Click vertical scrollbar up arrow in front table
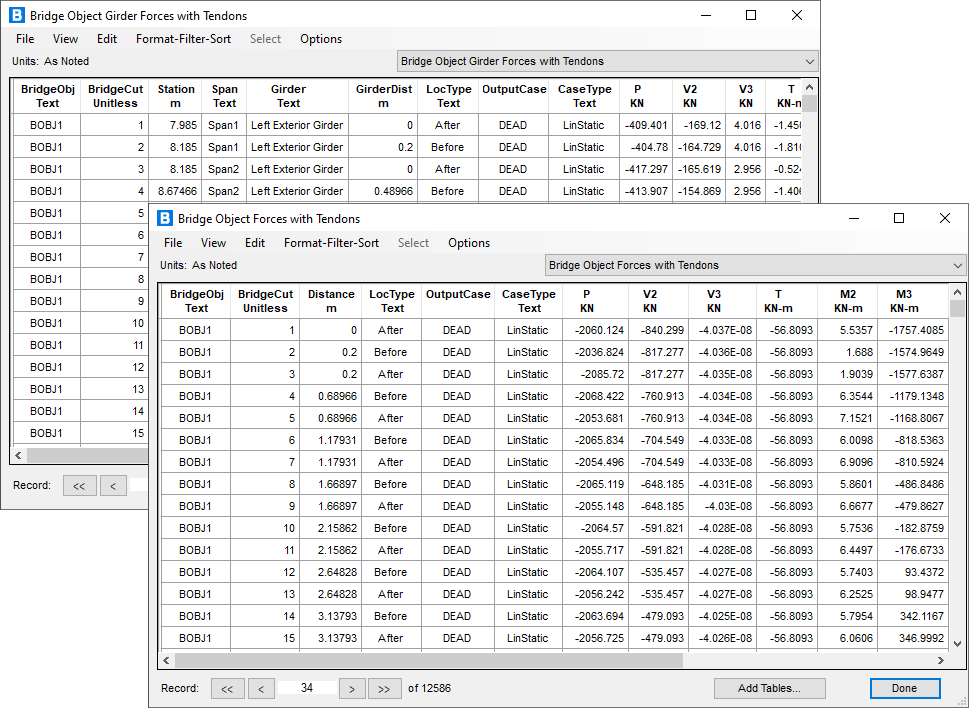Screen dimensions: 969x708 click(x=957, y=292)
